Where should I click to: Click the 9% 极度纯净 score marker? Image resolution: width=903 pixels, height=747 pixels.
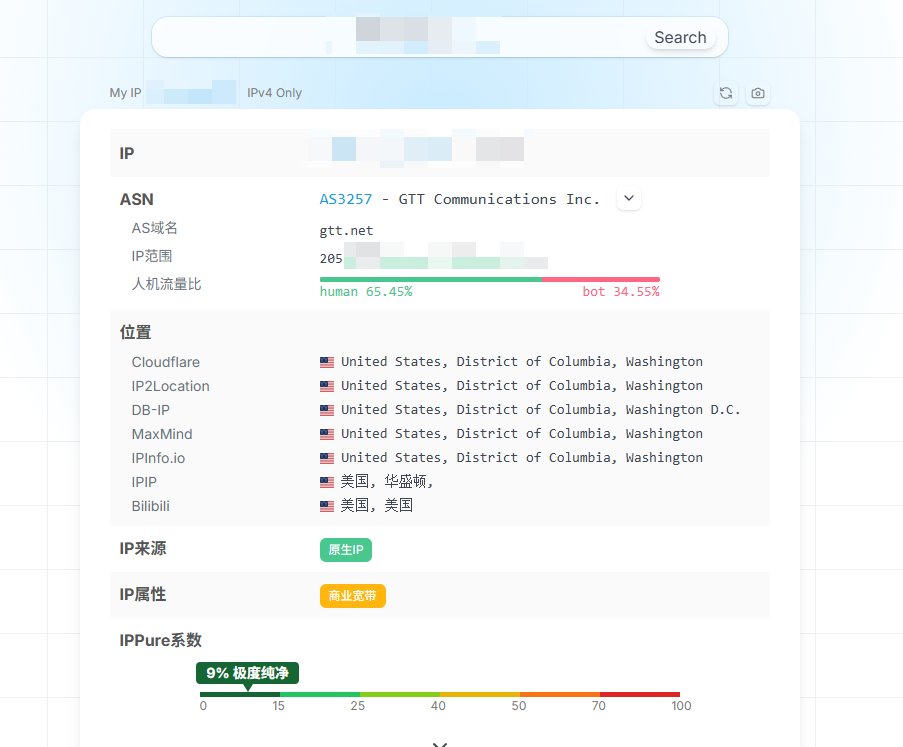247,673
